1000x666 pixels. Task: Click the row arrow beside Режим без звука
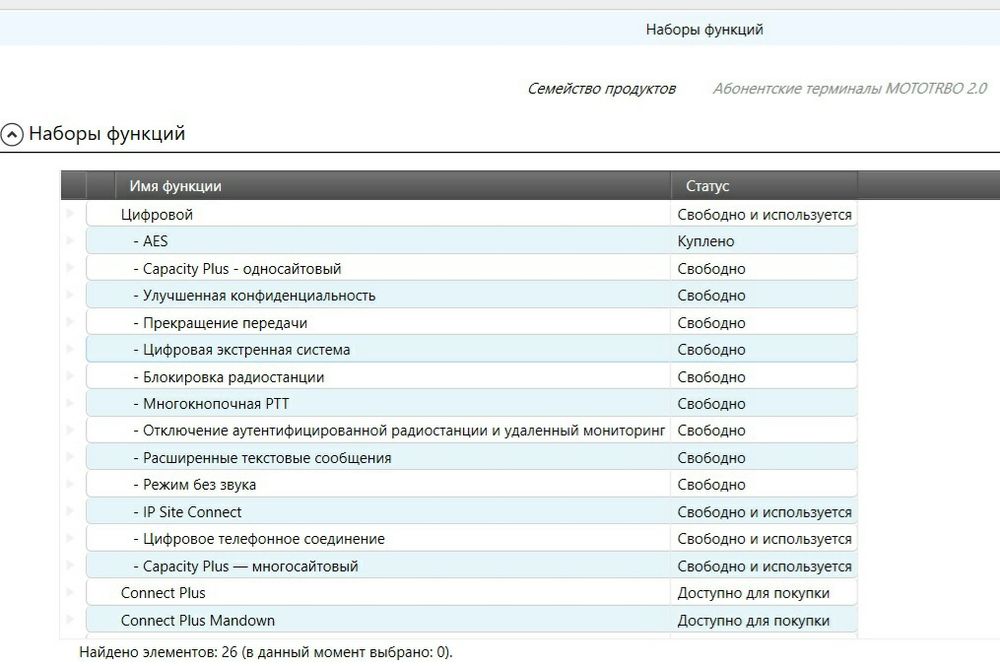(71, 485)
